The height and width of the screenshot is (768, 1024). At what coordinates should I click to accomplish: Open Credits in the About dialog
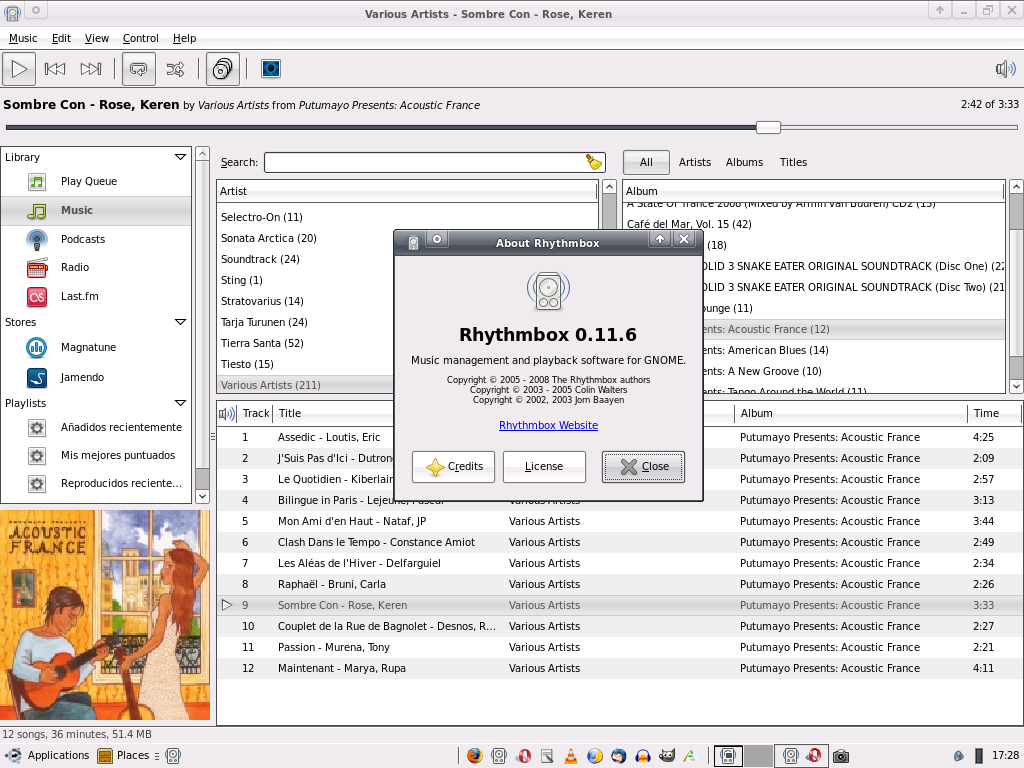pyautogui.click(x=453, y=466)
